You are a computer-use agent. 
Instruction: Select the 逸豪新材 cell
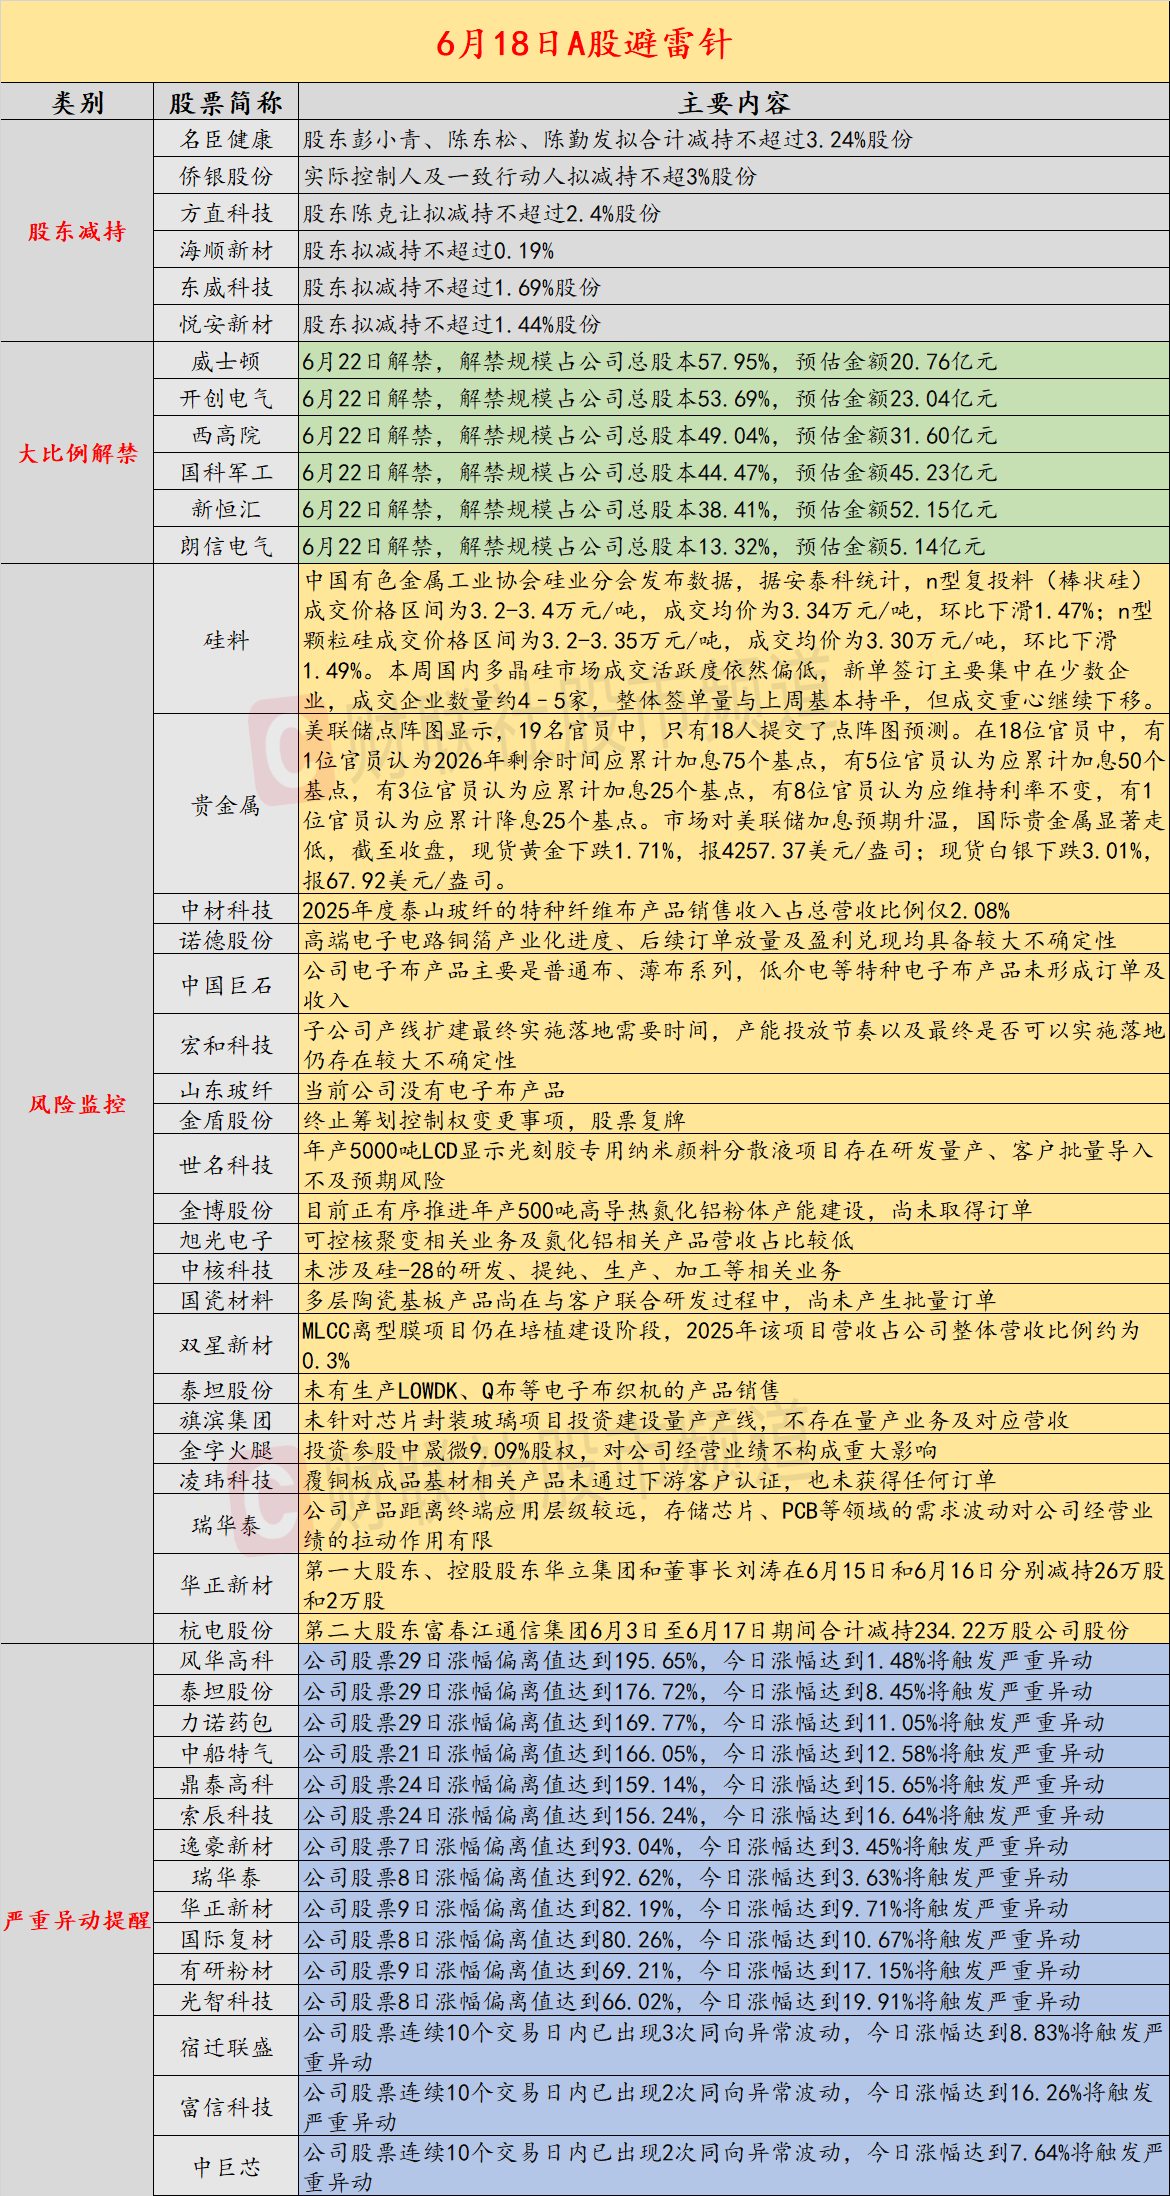coord(226,1846)
